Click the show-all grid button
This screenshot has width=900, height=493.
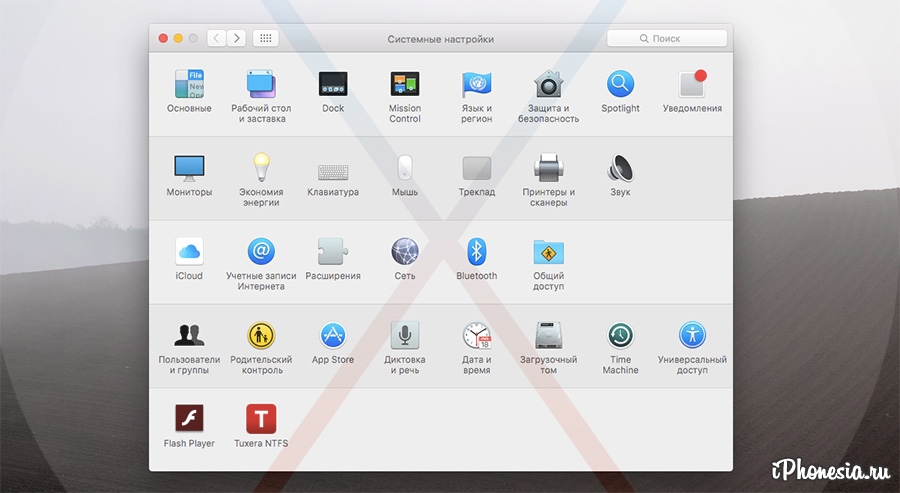(x=265, y=38)
